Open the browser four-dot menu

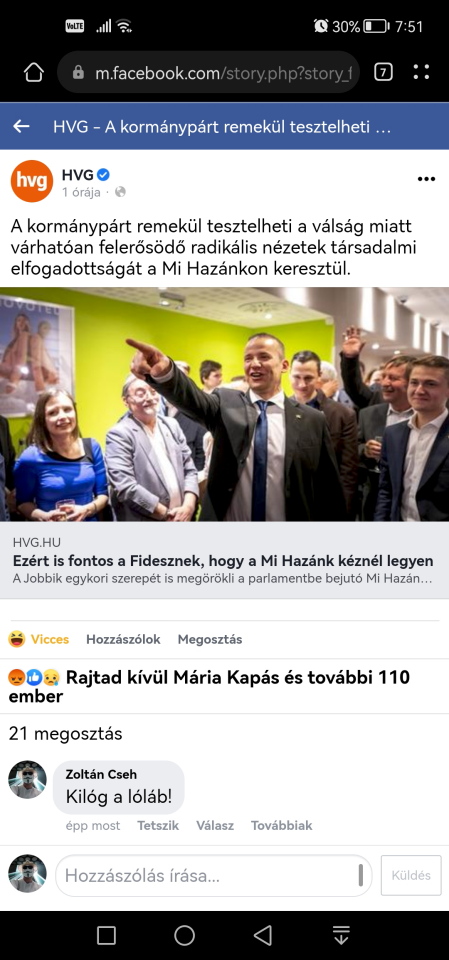421,72
